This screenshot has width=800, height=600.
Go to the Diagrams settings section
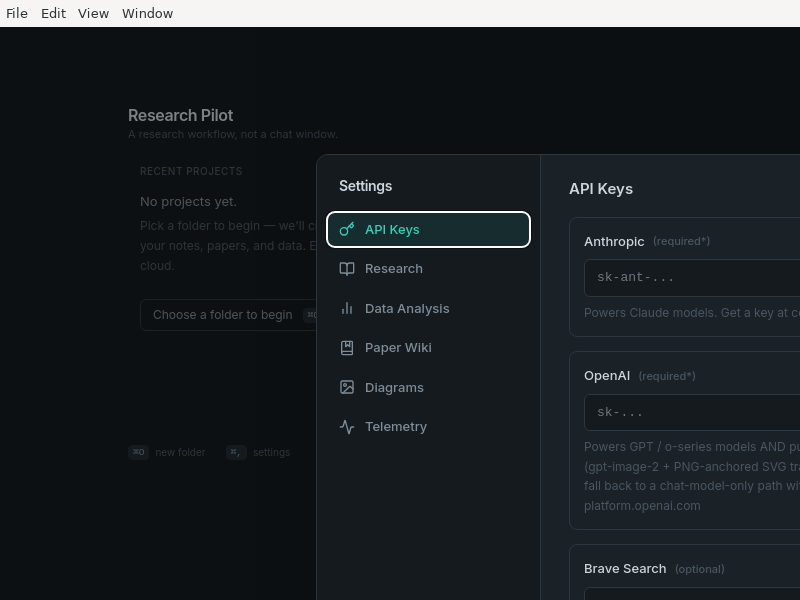pos(429,388)
